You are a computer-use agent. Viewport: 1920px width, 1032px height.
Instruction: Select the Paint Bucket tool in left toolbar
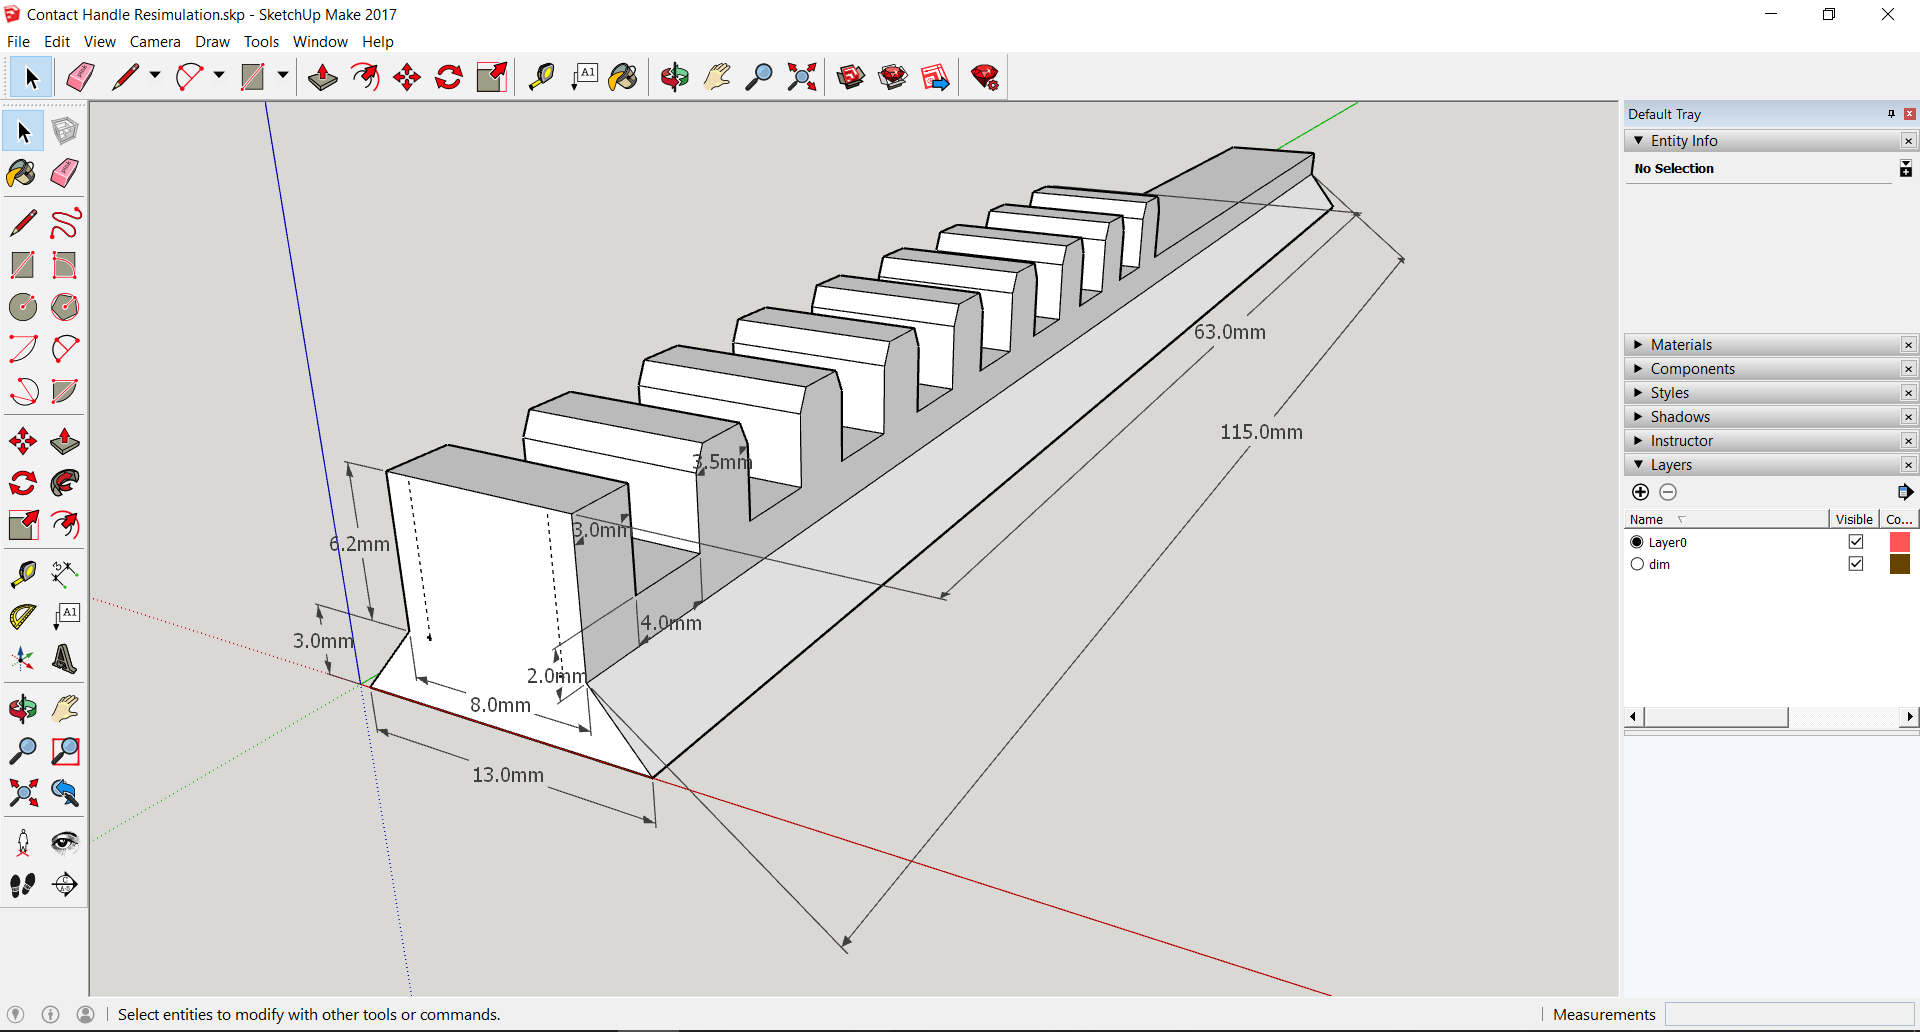coord(22,173)
